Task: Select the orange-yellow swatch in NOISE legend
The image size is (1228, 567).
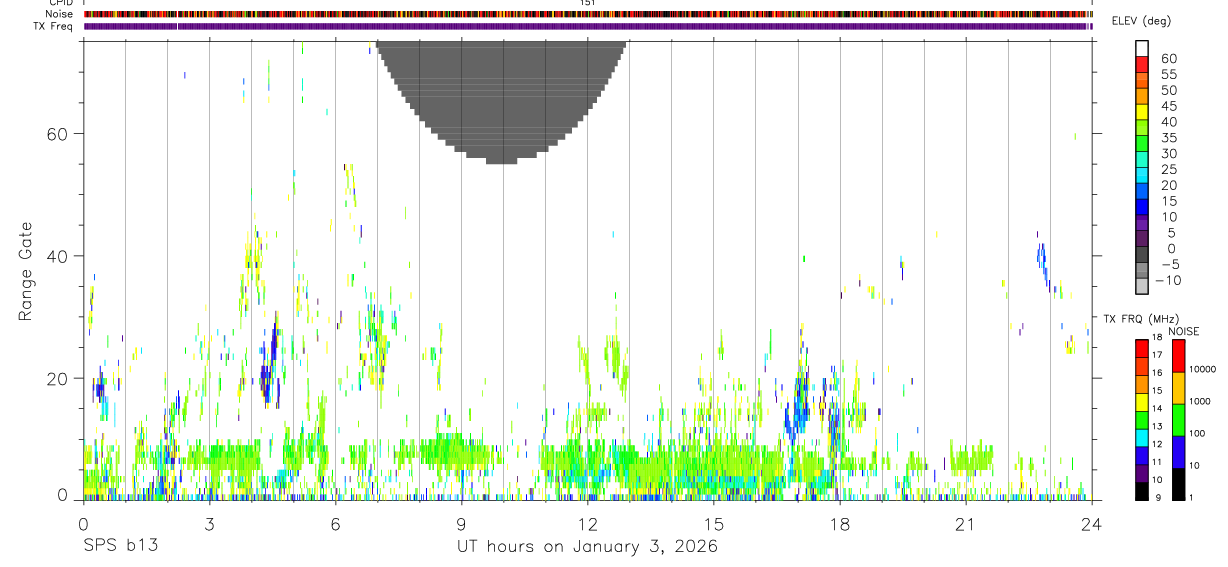Action: [x=1179, y=388]
